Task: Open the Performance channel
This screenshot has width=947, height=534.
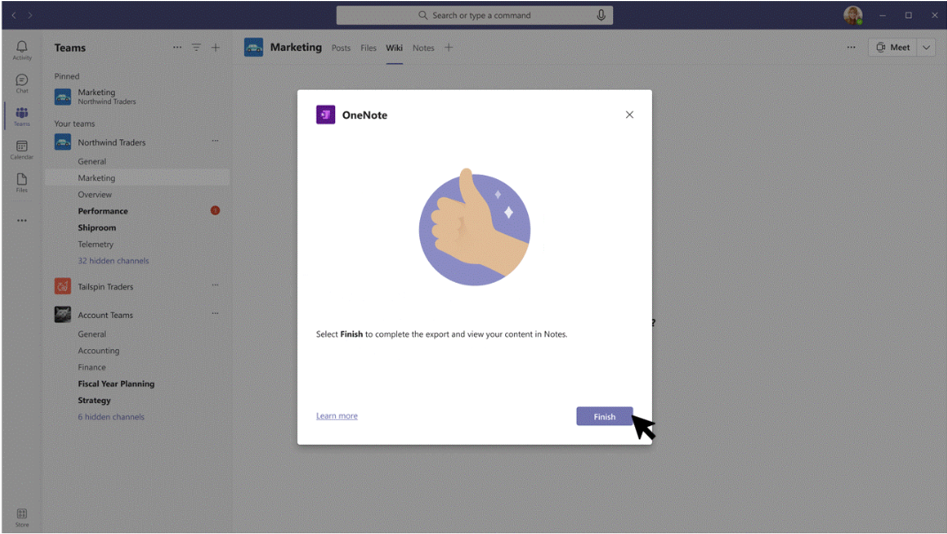Action: coord(103,211)
